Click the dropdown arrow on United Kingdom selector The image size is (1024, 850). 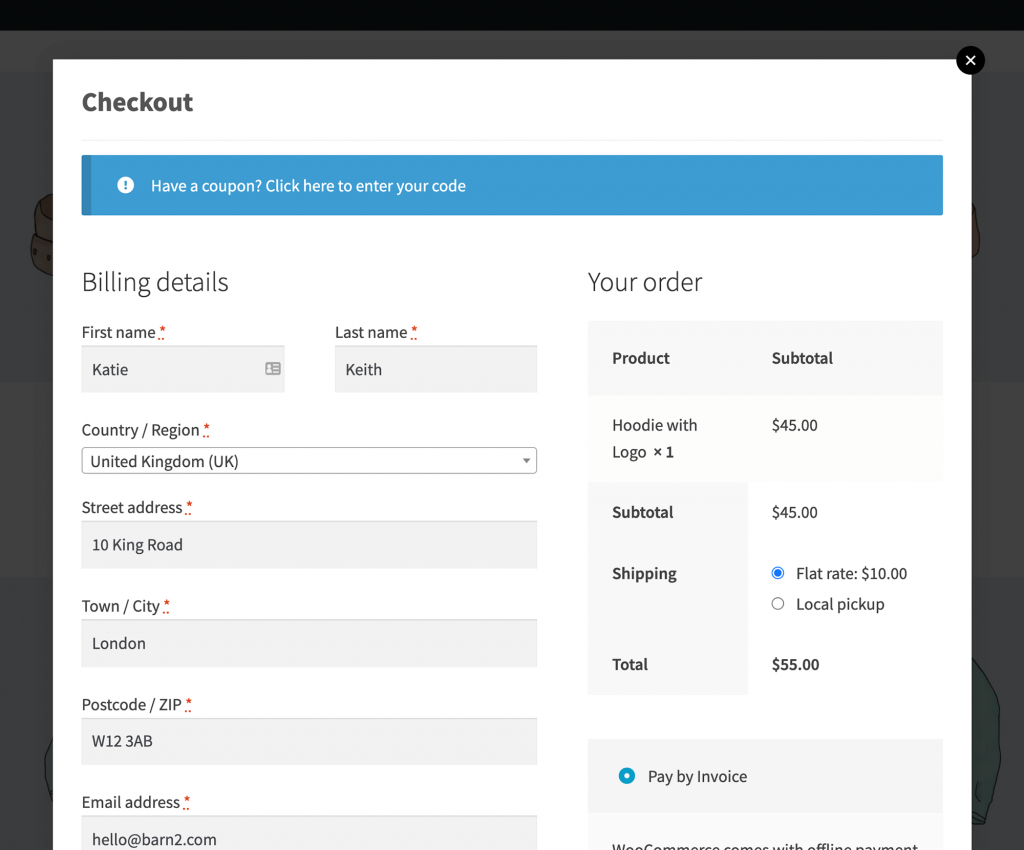(526, 461)
